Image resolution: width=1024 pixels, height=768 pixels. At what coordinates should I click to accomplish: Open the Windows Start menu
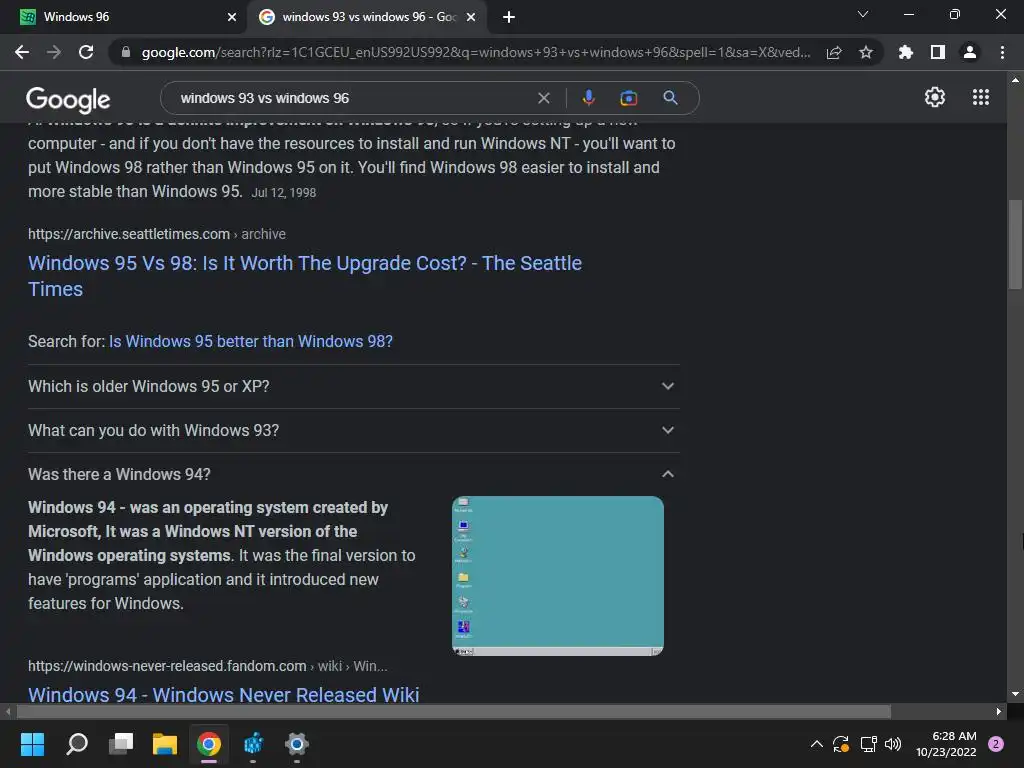[32, 744]
